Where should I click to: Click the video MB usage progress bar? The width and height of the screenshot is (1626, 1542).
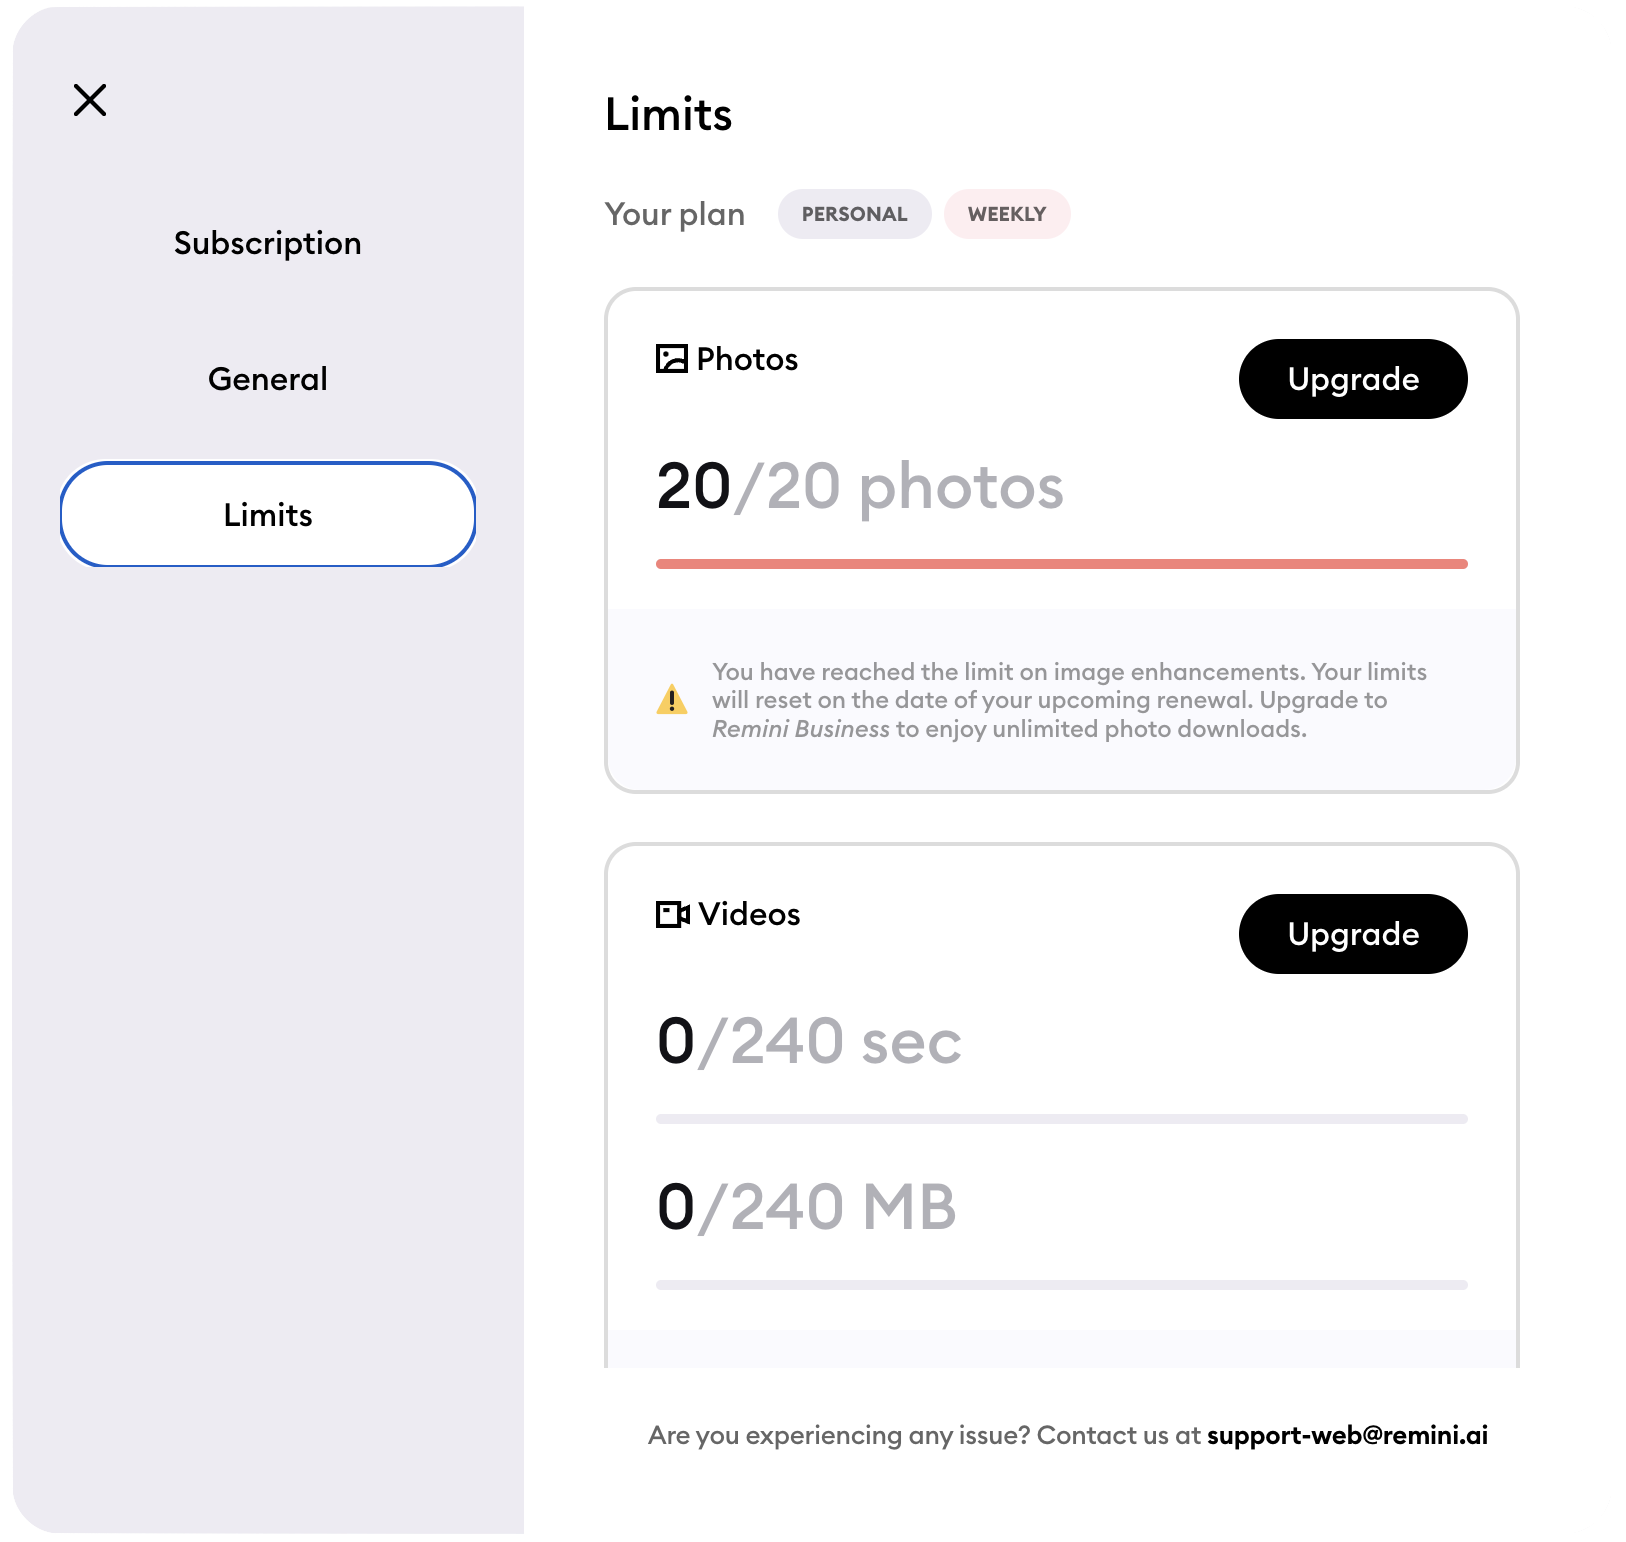pyautogui.click(x=1062, y=1284)
